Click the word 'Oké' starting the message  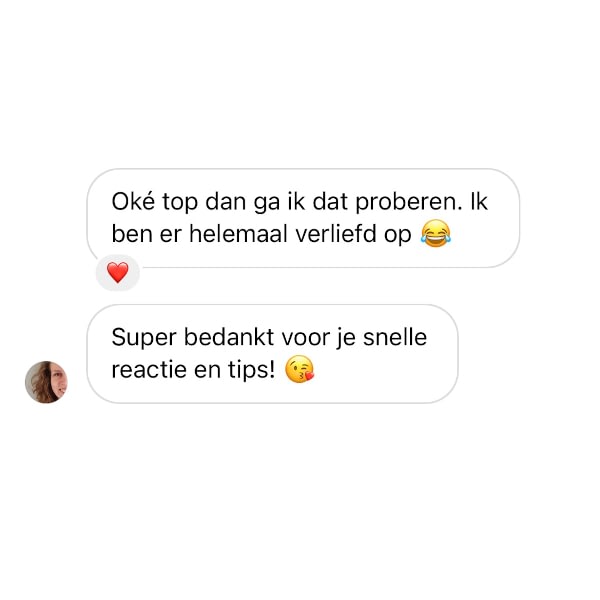133,201
